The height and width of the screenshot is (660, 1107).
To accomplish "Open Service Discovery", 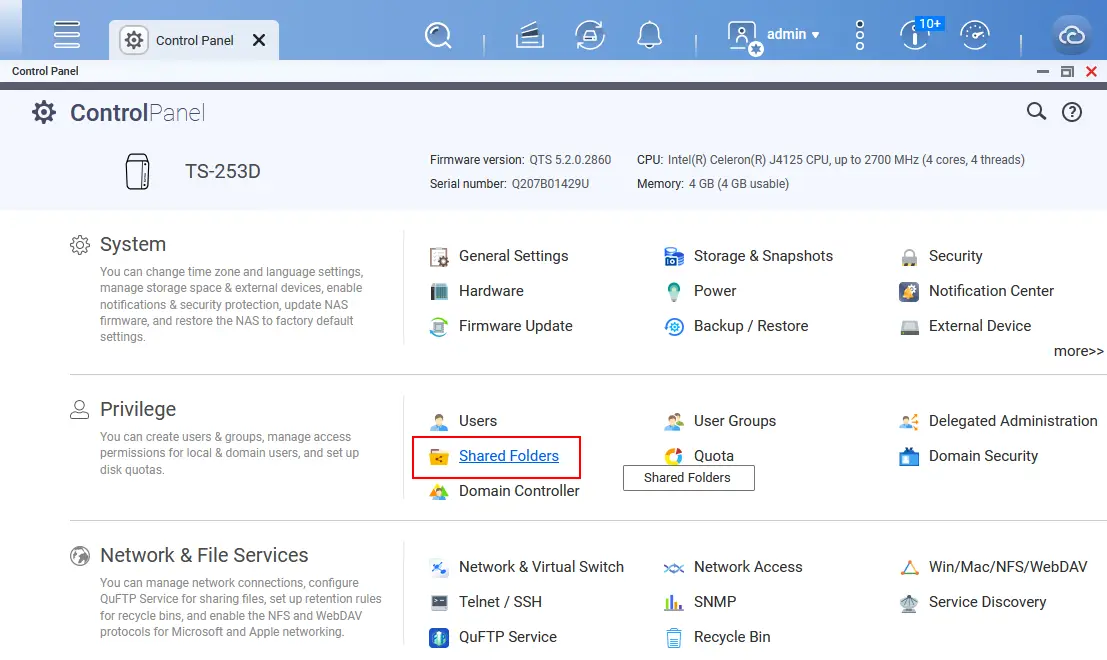I will pos(973,602).
